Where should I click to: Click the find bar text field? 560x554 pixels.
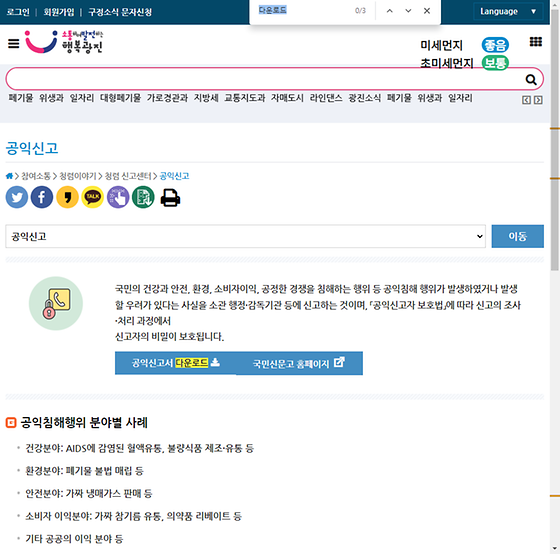pos(304,10)
